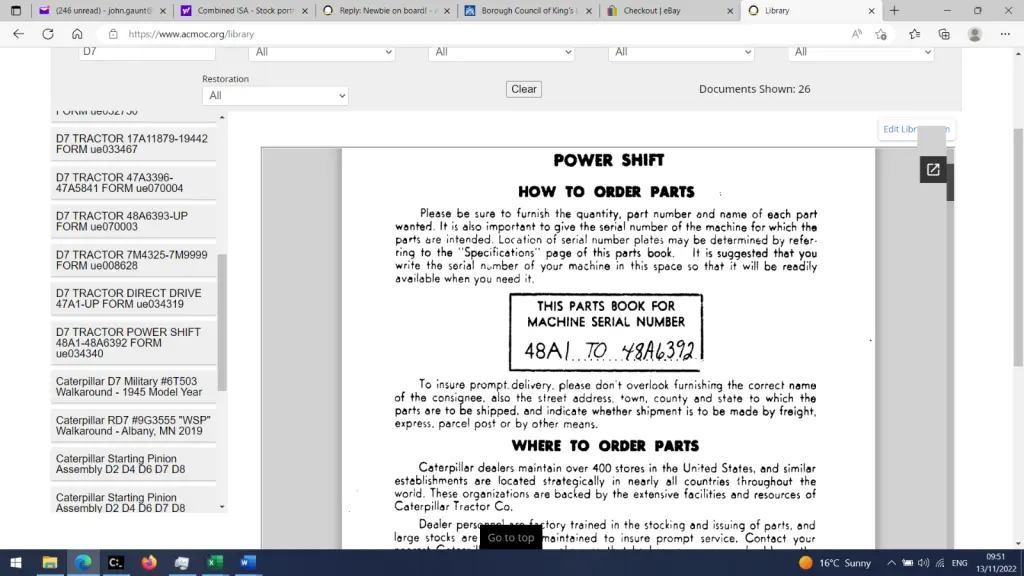1024x576 pixels.
Task: Open a new browser tab
Action: (x=894, y=10)
